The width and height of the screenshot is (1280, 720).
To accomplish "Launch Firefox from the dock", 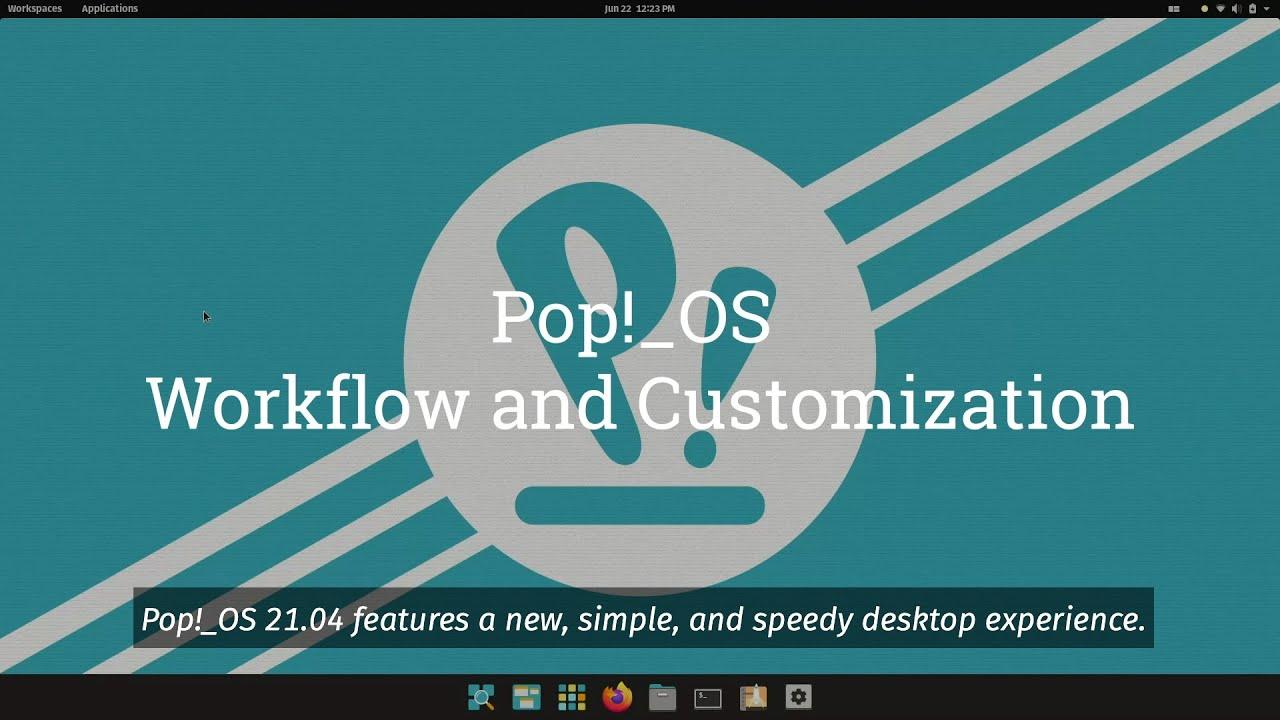I will tap(617, 697).
